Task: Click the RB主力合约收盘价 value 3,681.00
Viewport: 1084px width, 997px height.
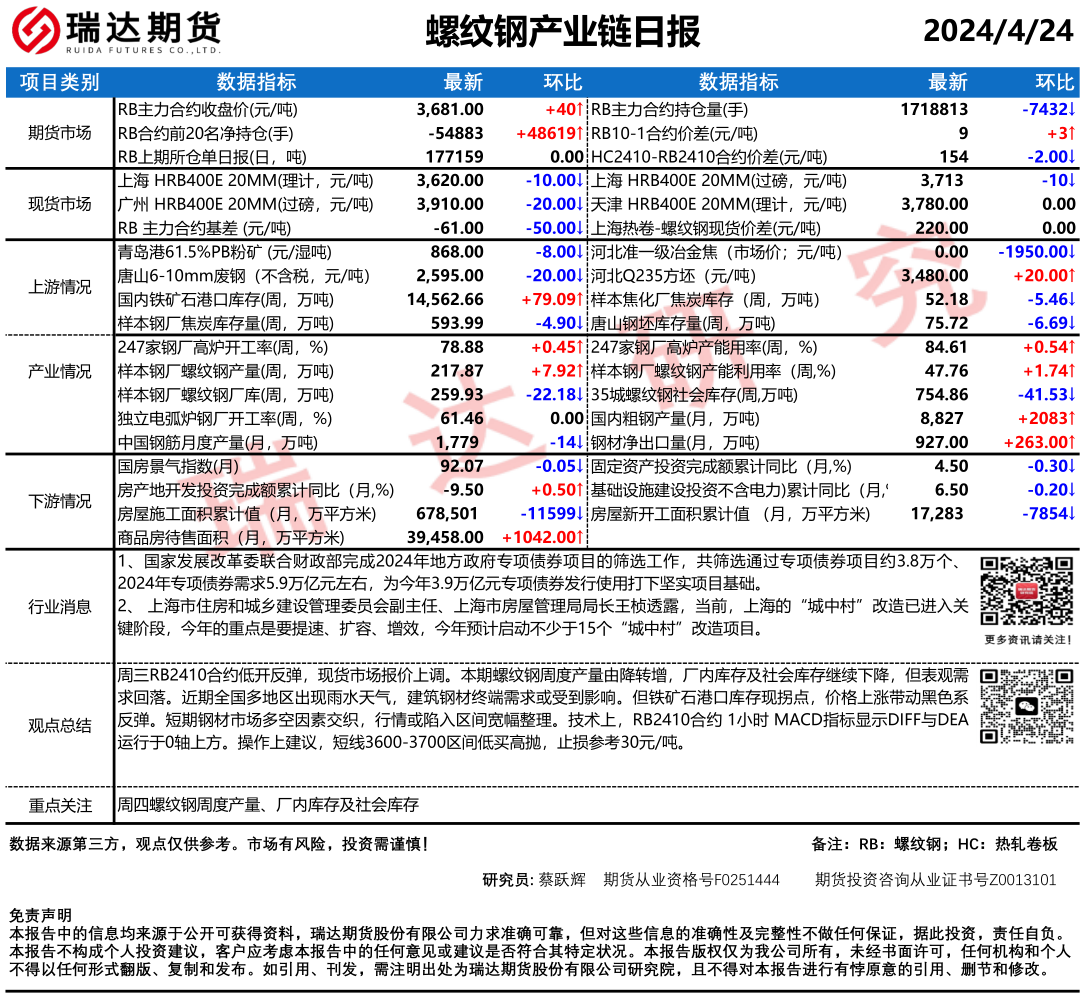Action: [450, 109]
